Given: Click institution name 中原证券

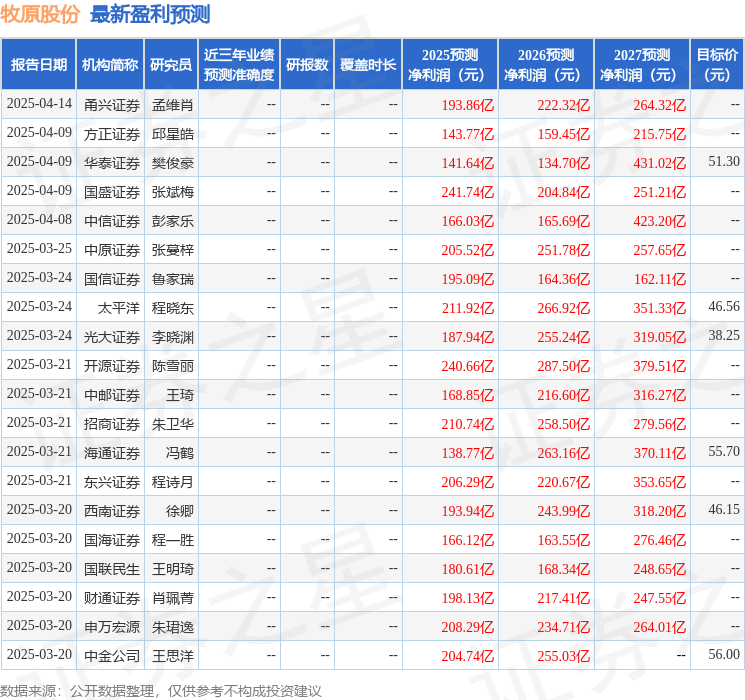Looking at the screenshot, I should pos(112,249).
